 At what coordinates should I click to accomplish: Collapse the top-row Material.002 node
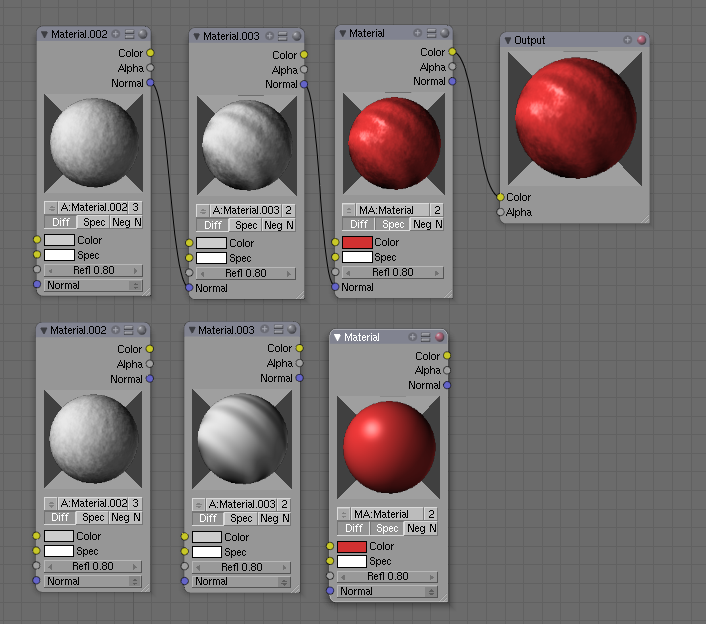(44, 35)
